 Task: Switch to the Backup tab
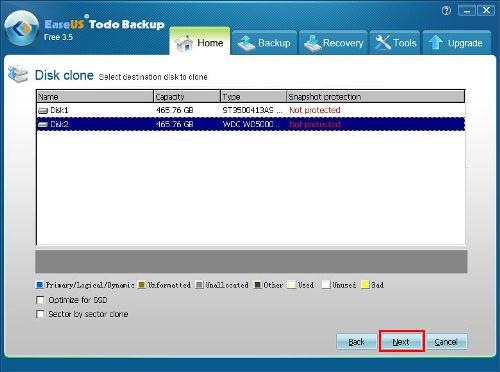tap(264, 42)
